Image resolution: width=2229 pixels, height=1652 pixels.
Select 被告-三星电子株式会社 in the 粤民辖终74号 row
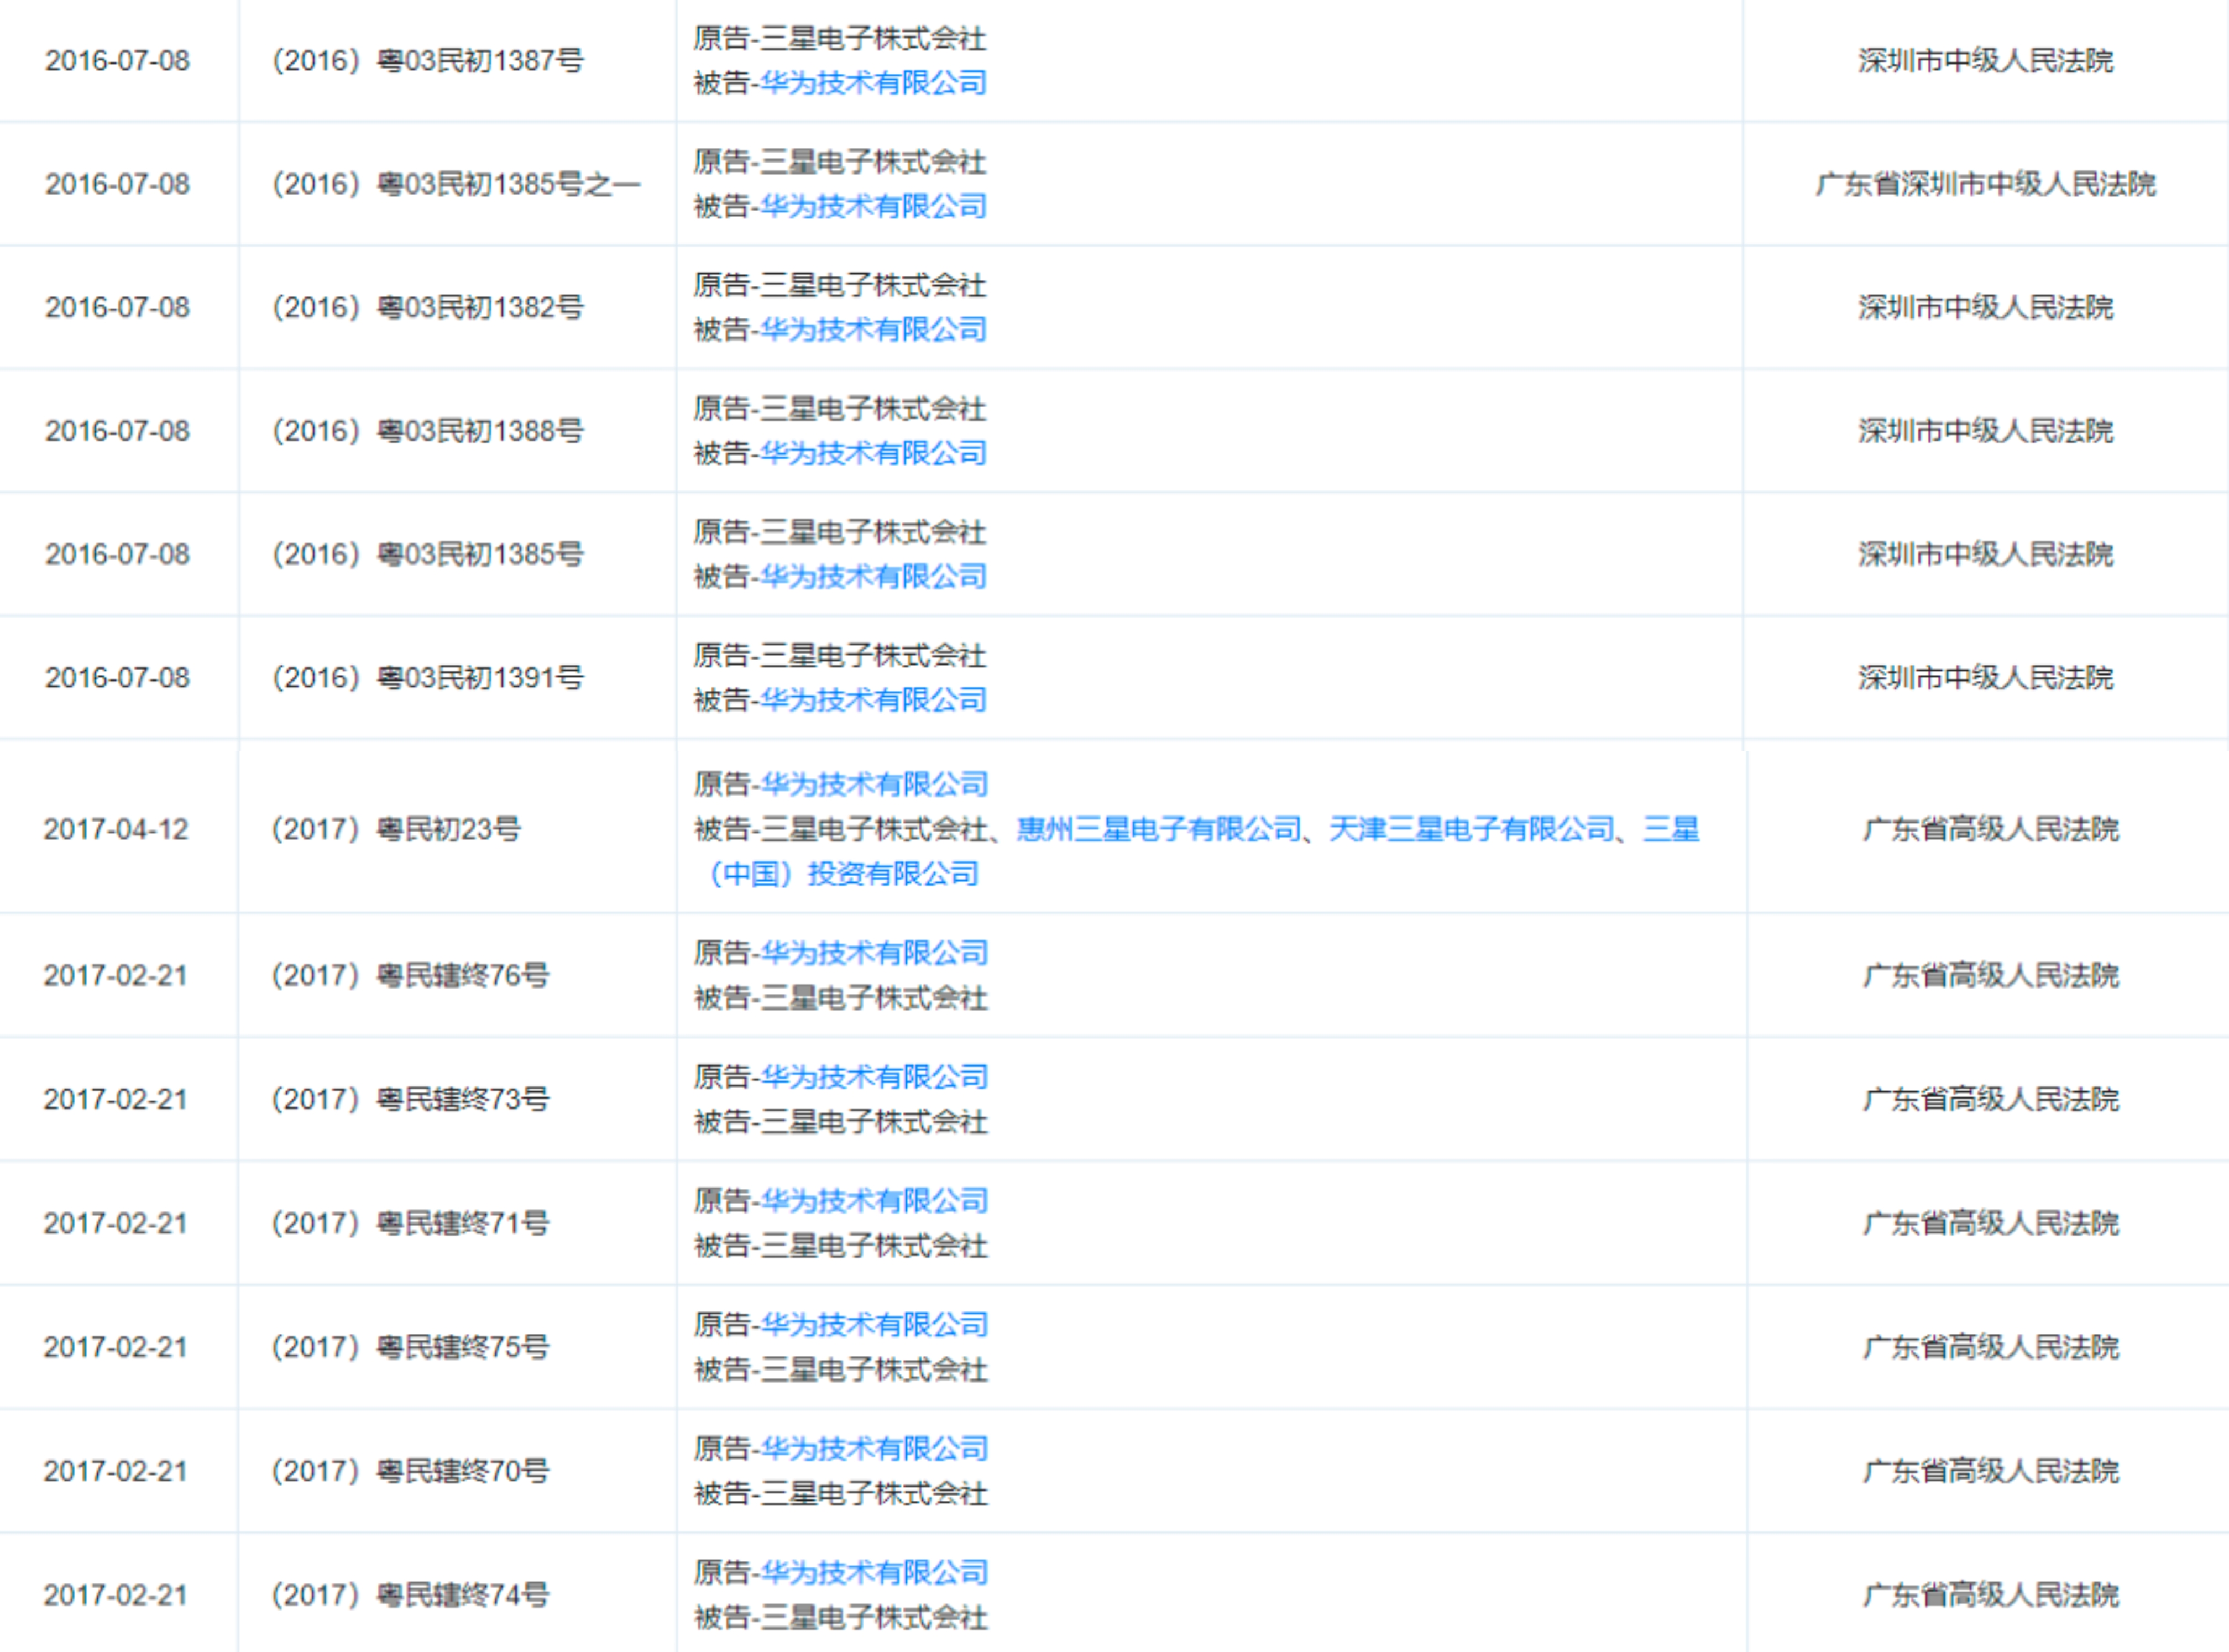(841, 1618)
